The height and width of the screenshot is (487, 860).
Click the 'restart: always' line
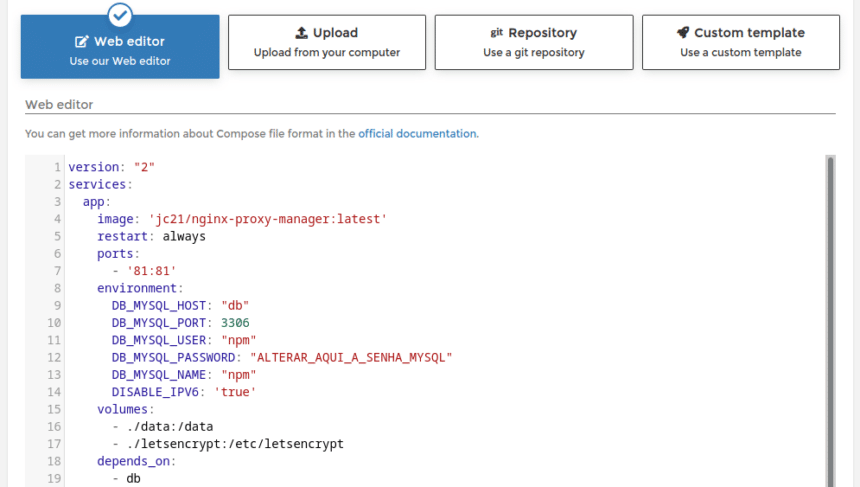[151, 237]
